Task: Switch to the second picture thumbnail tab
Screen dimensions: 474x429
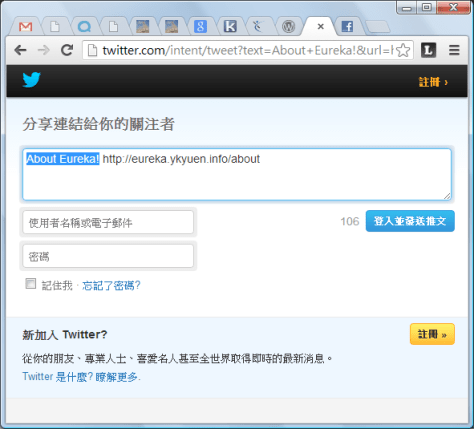Action: pos(171,26)
